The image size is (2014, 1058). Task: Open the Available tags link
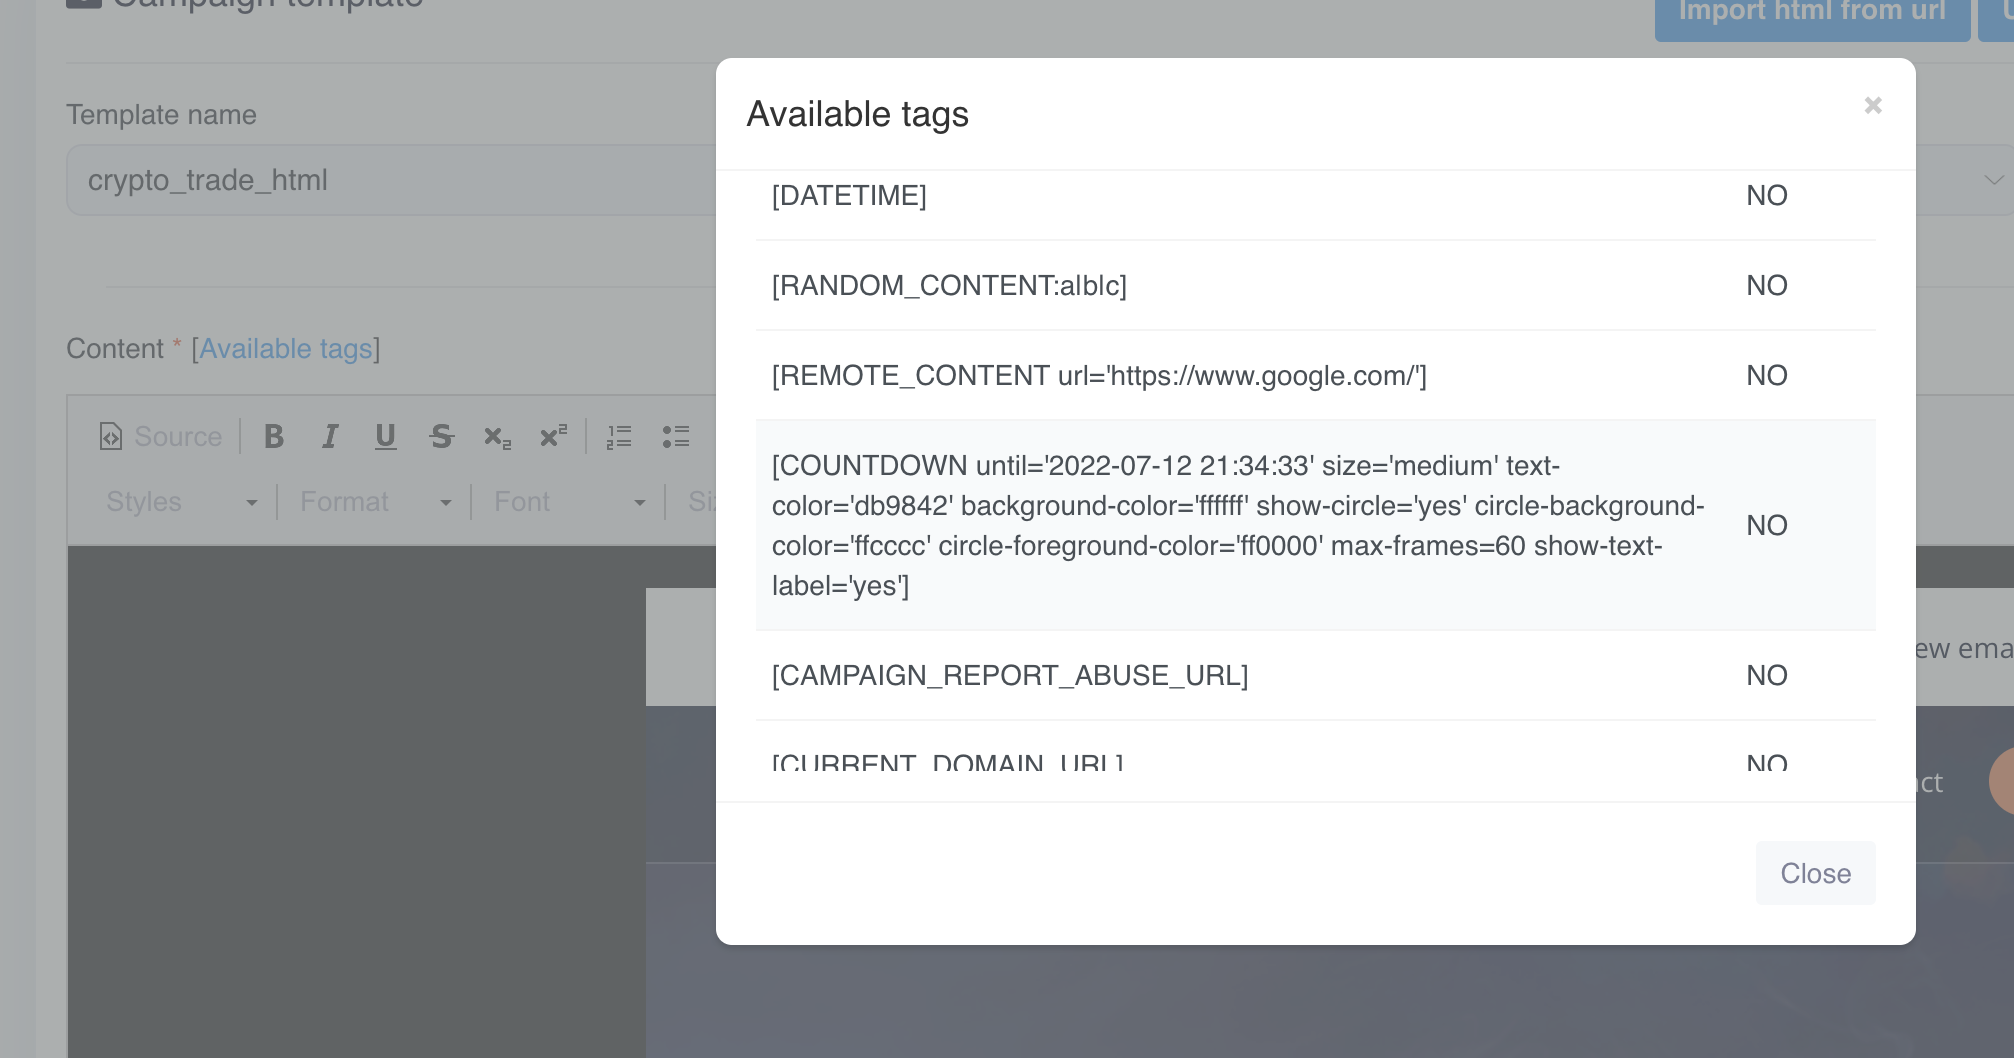pyautogui.click(x=286, y=348)
